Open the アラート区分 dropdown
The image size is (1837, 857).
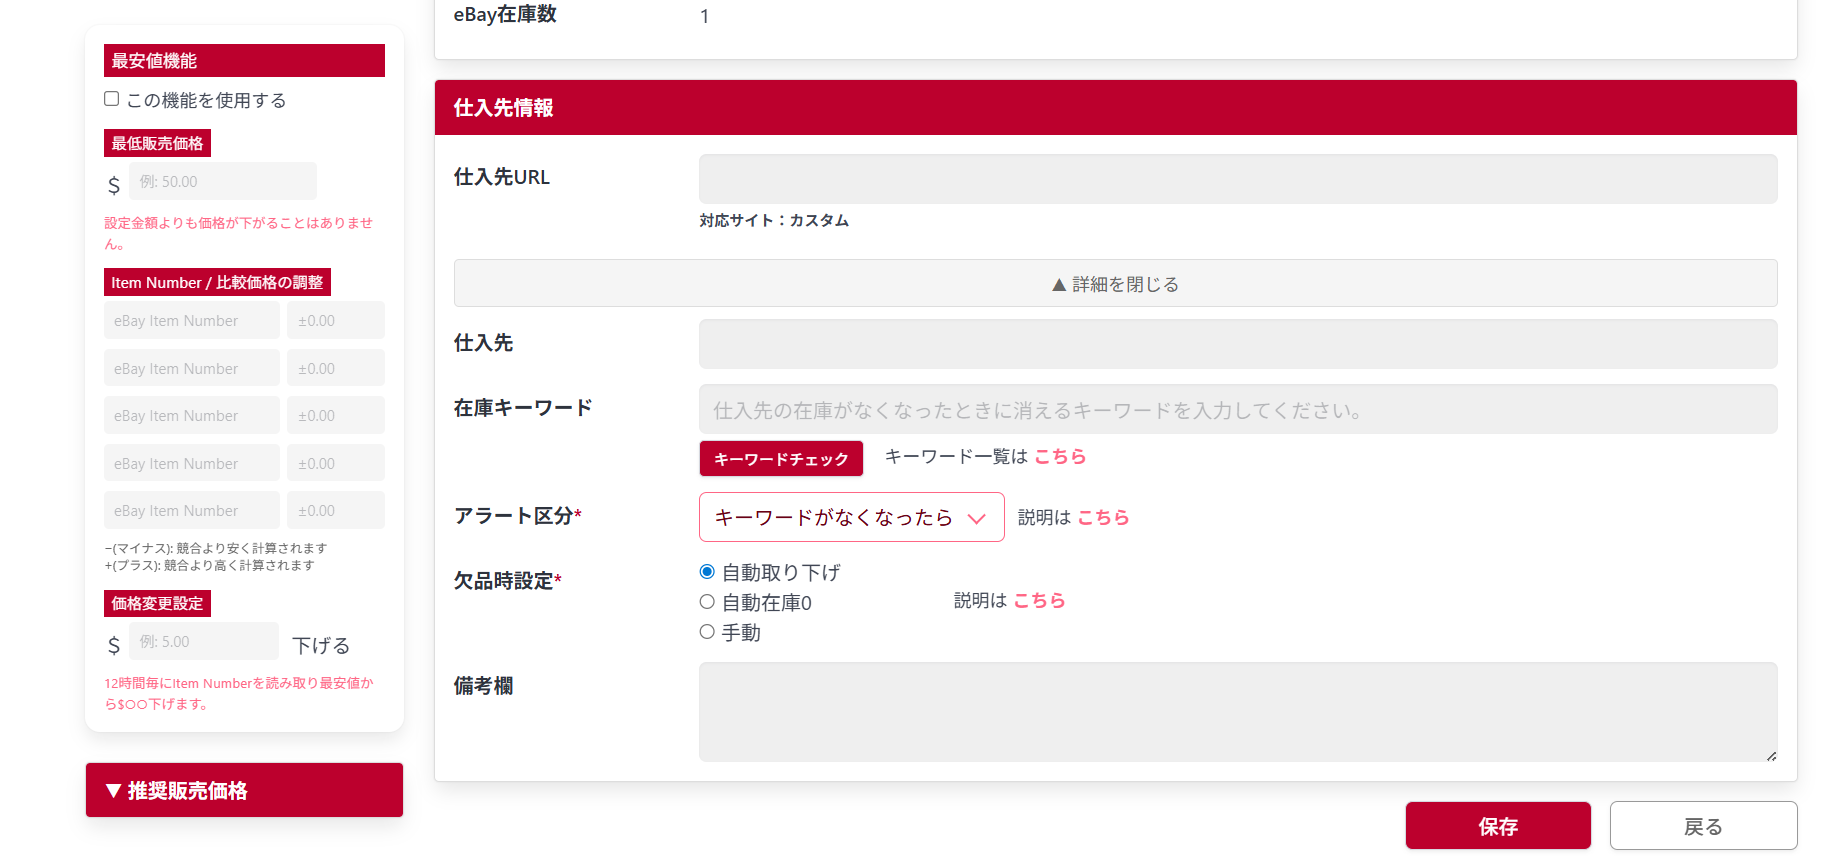click(x=851, y=517)
